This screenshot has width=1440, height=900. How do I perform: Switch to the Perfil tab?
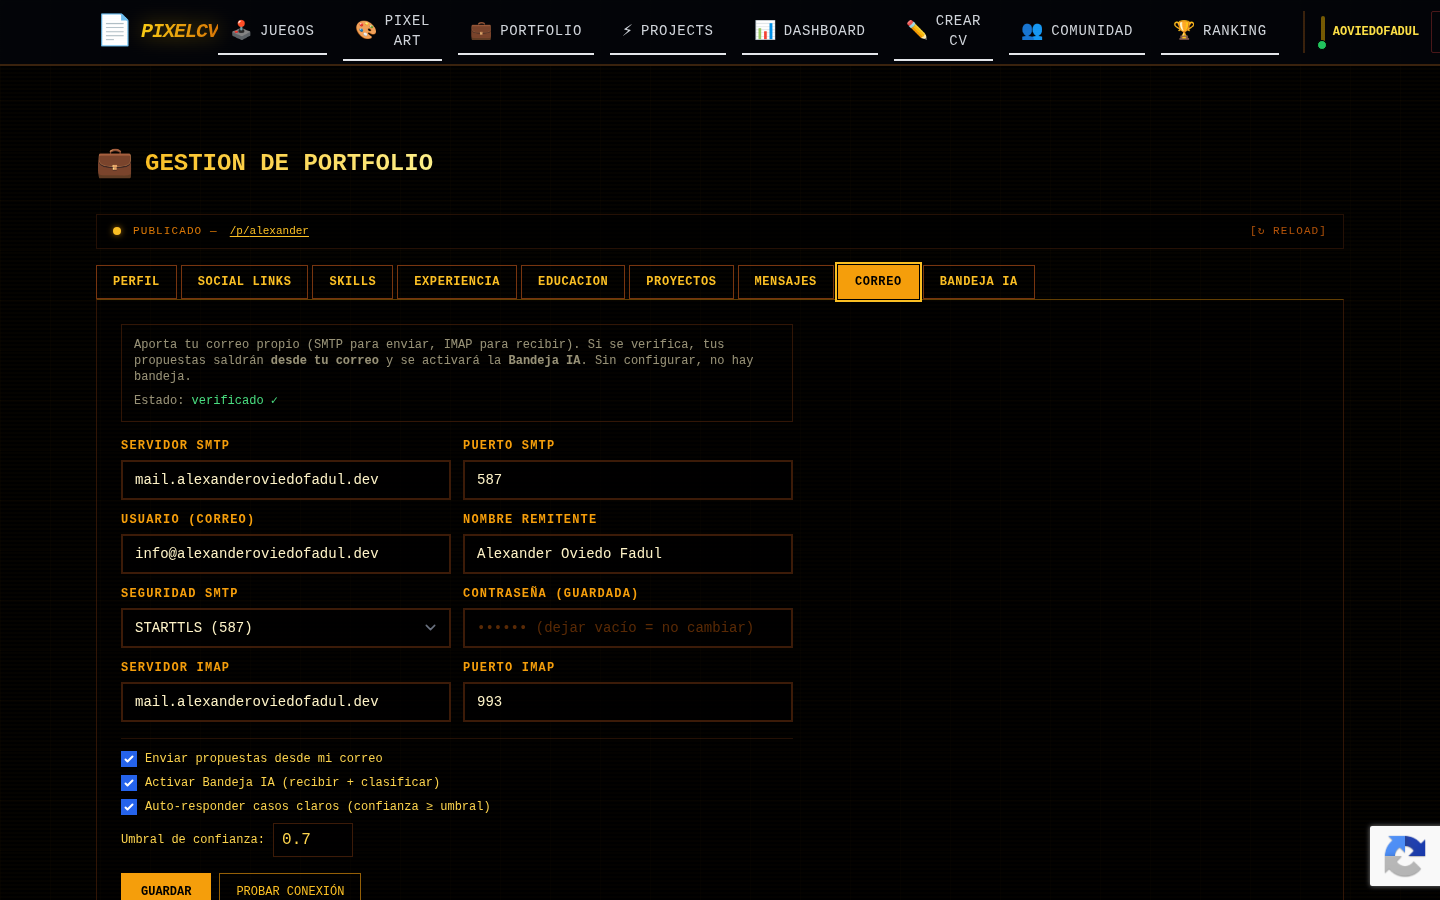[x=136, y=282]
